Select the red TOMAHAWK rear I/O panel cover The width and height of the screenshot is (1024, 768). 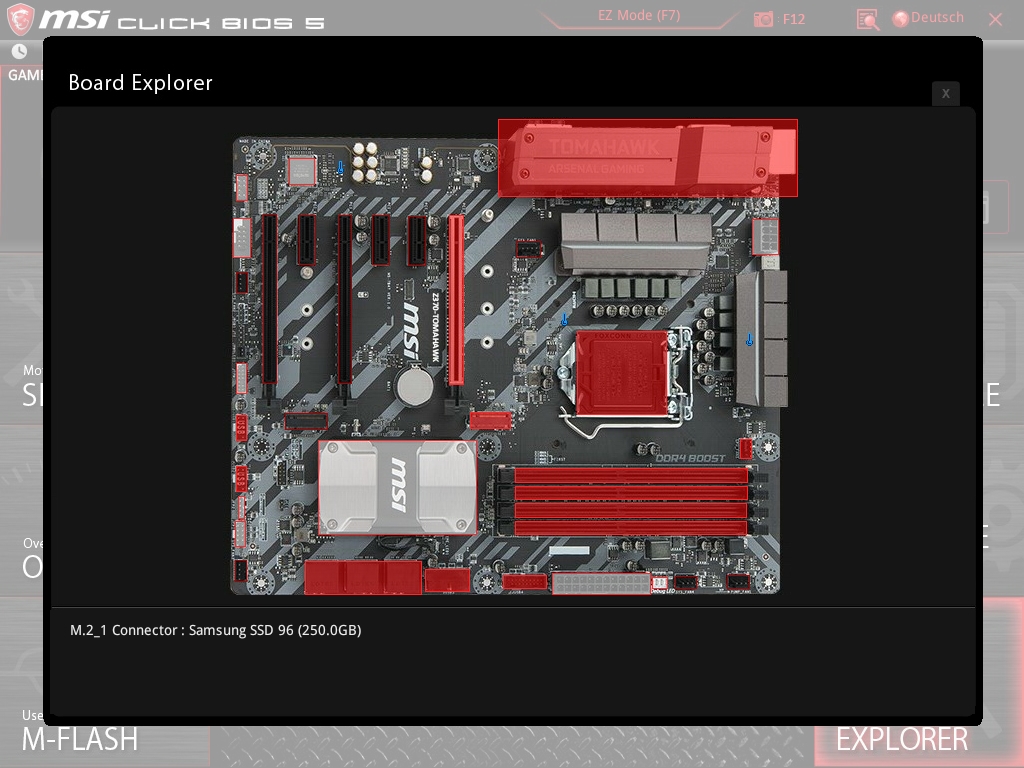pyautogui.click(x=647, y=157)
